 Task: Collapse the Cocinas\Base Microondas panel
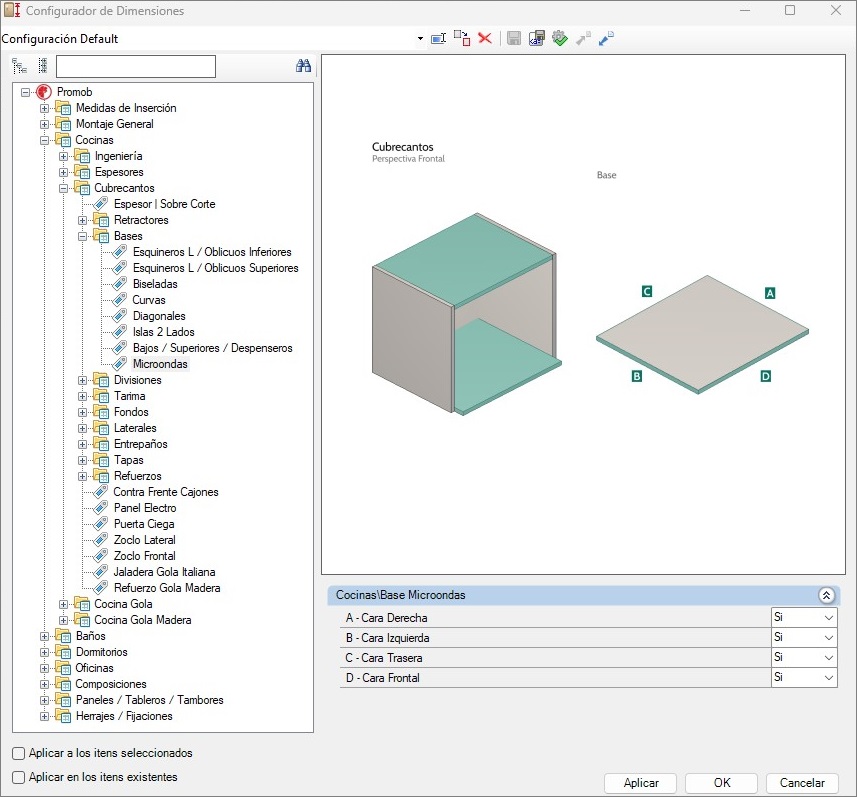[826, 595]
